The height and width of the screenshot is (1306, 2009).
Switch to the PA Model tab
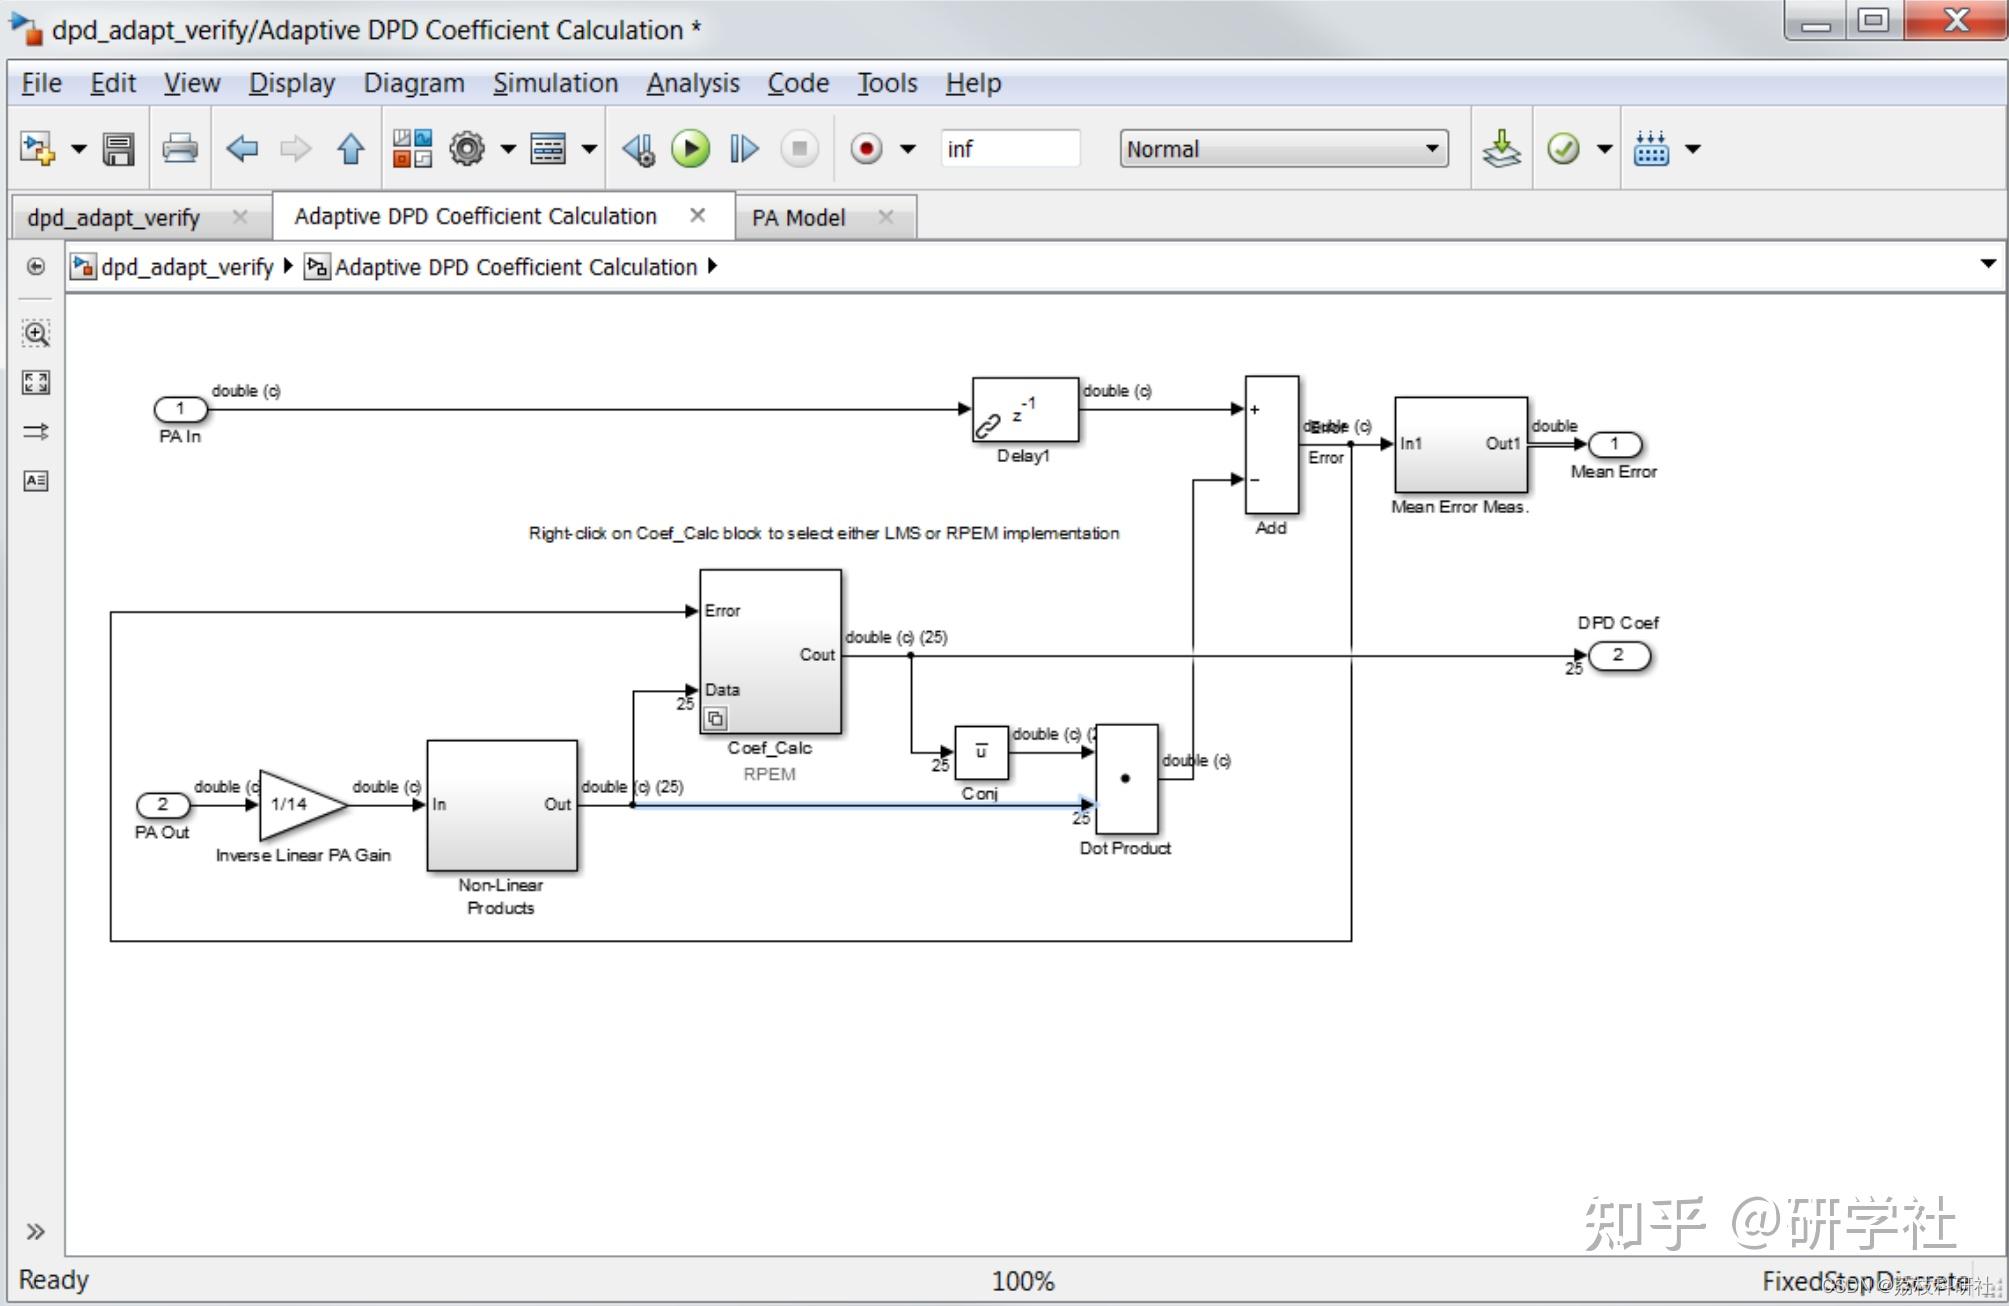point(798,217)
